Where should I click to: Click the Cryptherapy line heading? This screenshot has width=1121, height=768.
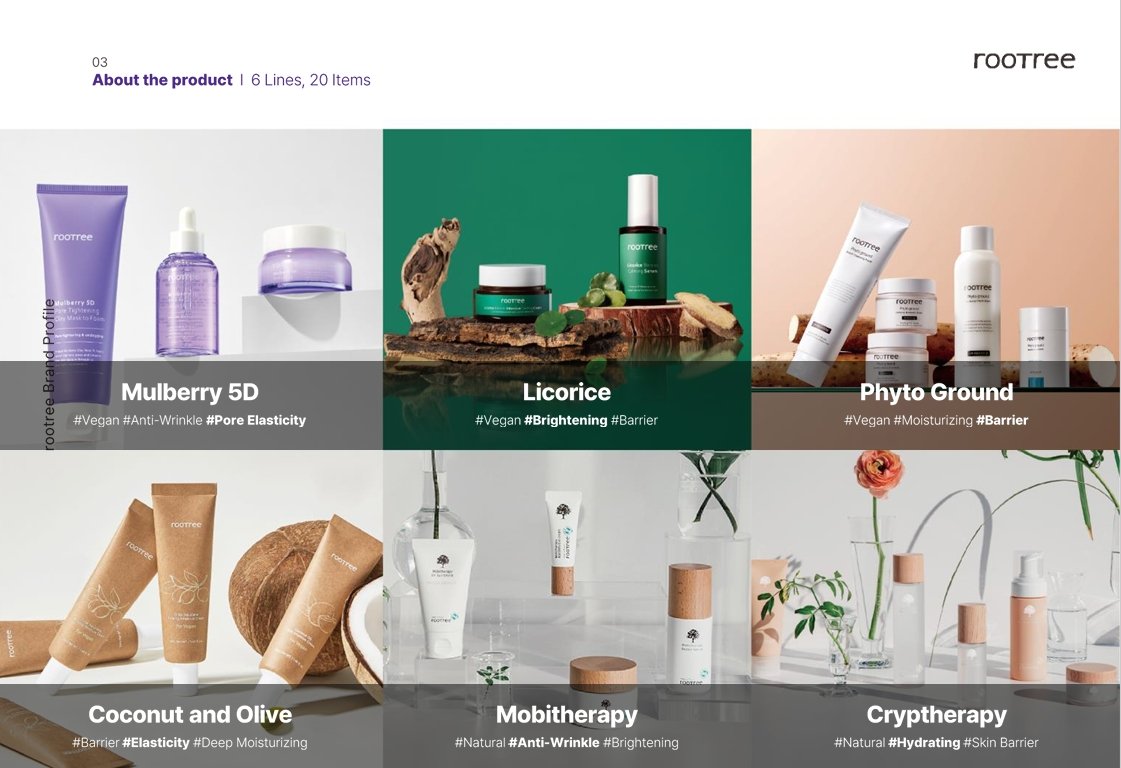[x=936, y=714]
